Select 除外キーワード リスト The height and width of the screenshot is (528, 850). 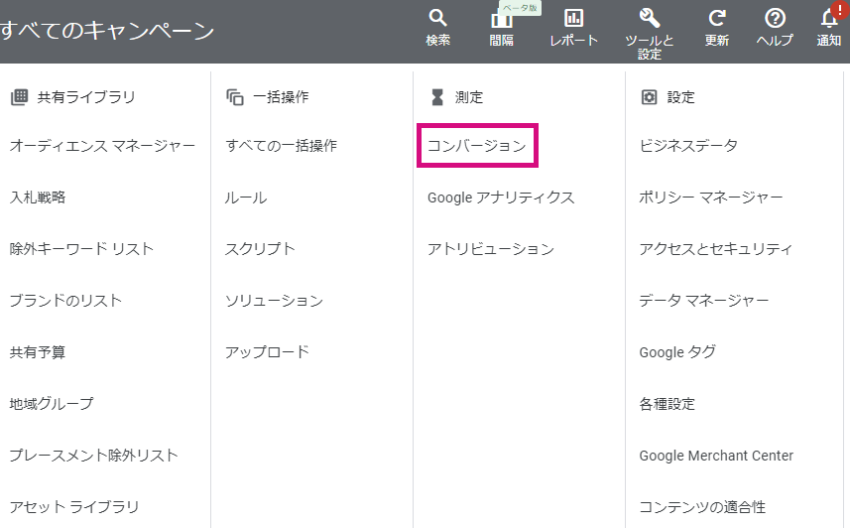82,249
